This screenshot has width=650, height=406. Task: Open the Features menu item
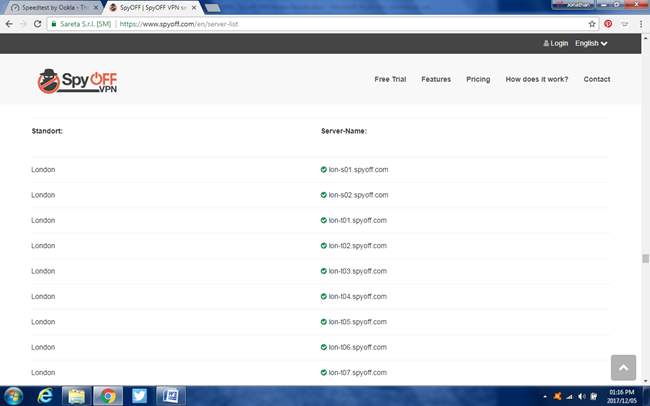(436, 79)
